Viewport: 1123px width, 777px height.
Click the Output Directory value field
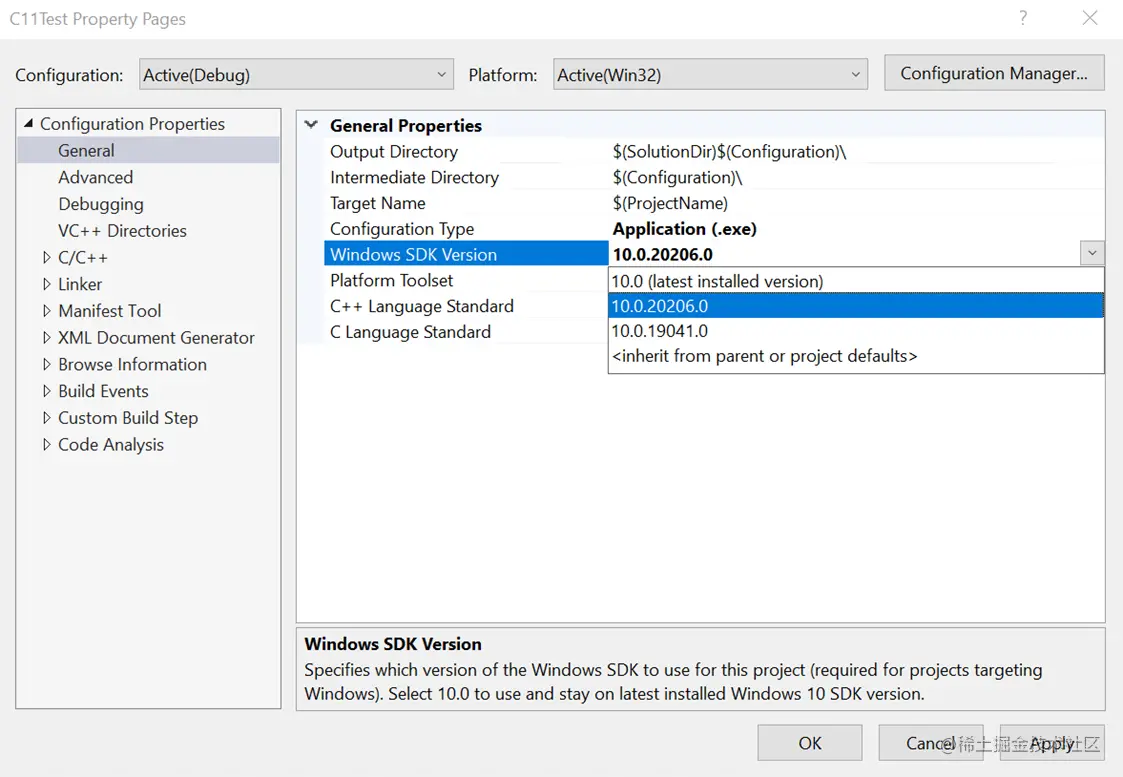tap(730, 152)
